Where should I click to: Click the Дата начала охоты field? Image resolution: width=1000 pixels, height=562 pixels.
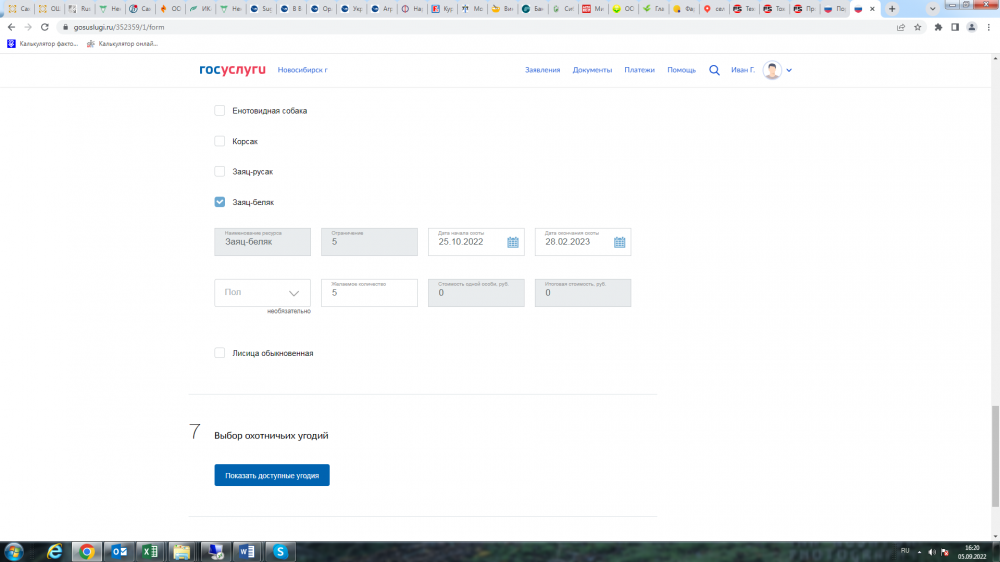tap(476, 242)
